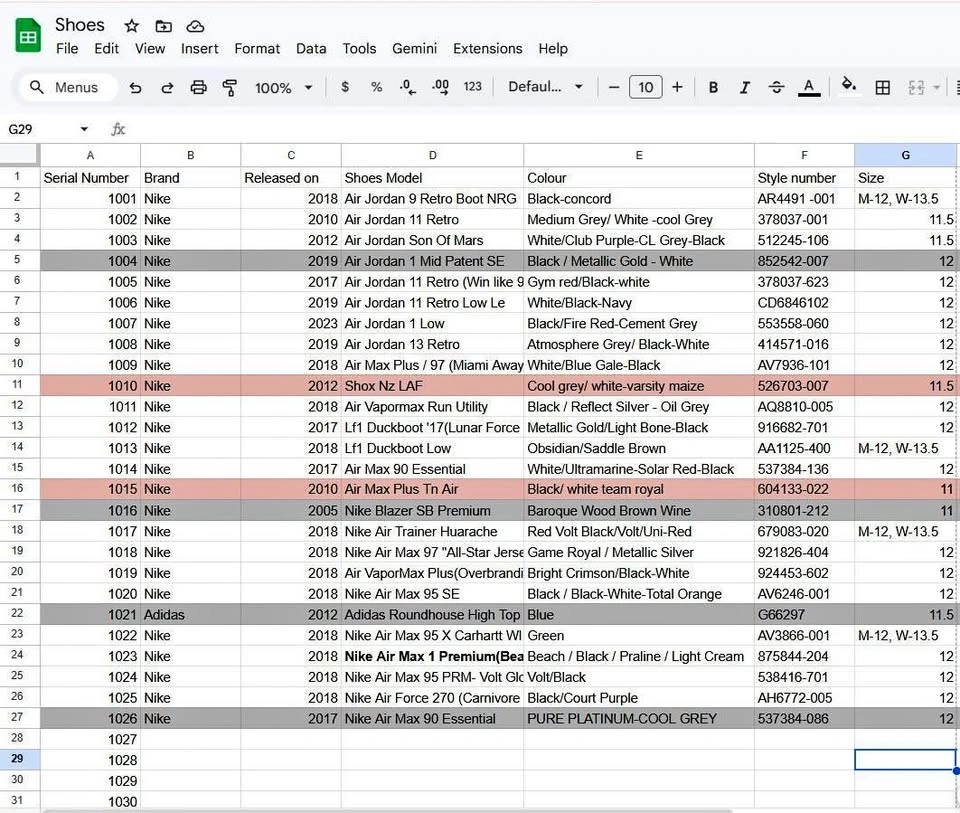Select the paint format tool
The height and width of the screenshot is (813, 960).
point(230,88)
